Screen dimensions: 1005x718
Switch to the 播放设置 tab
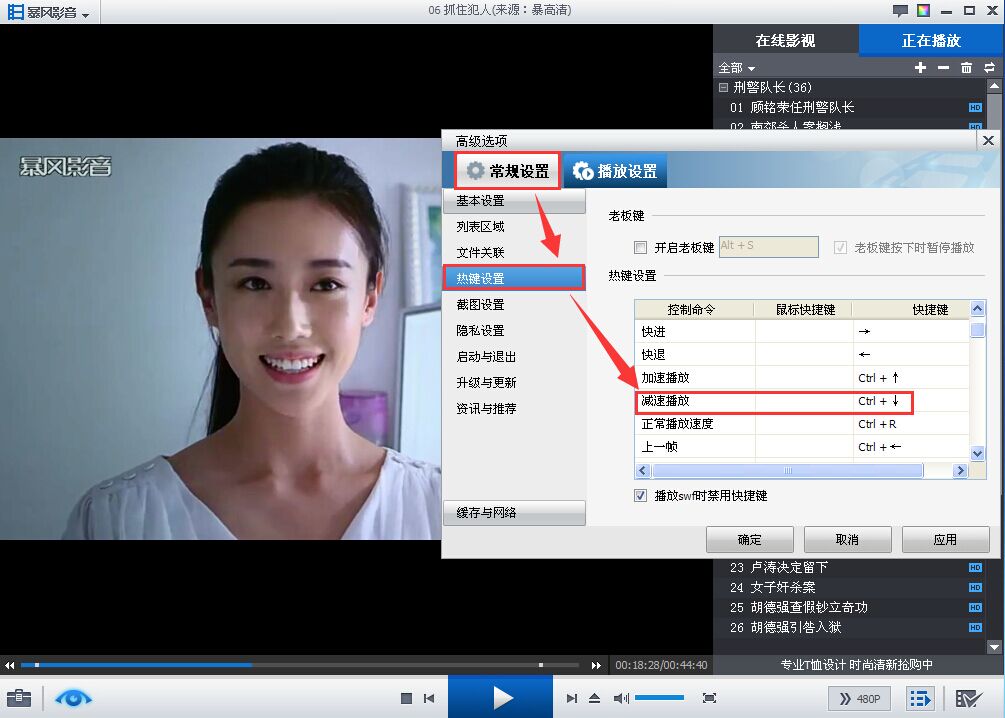(615, 171)
